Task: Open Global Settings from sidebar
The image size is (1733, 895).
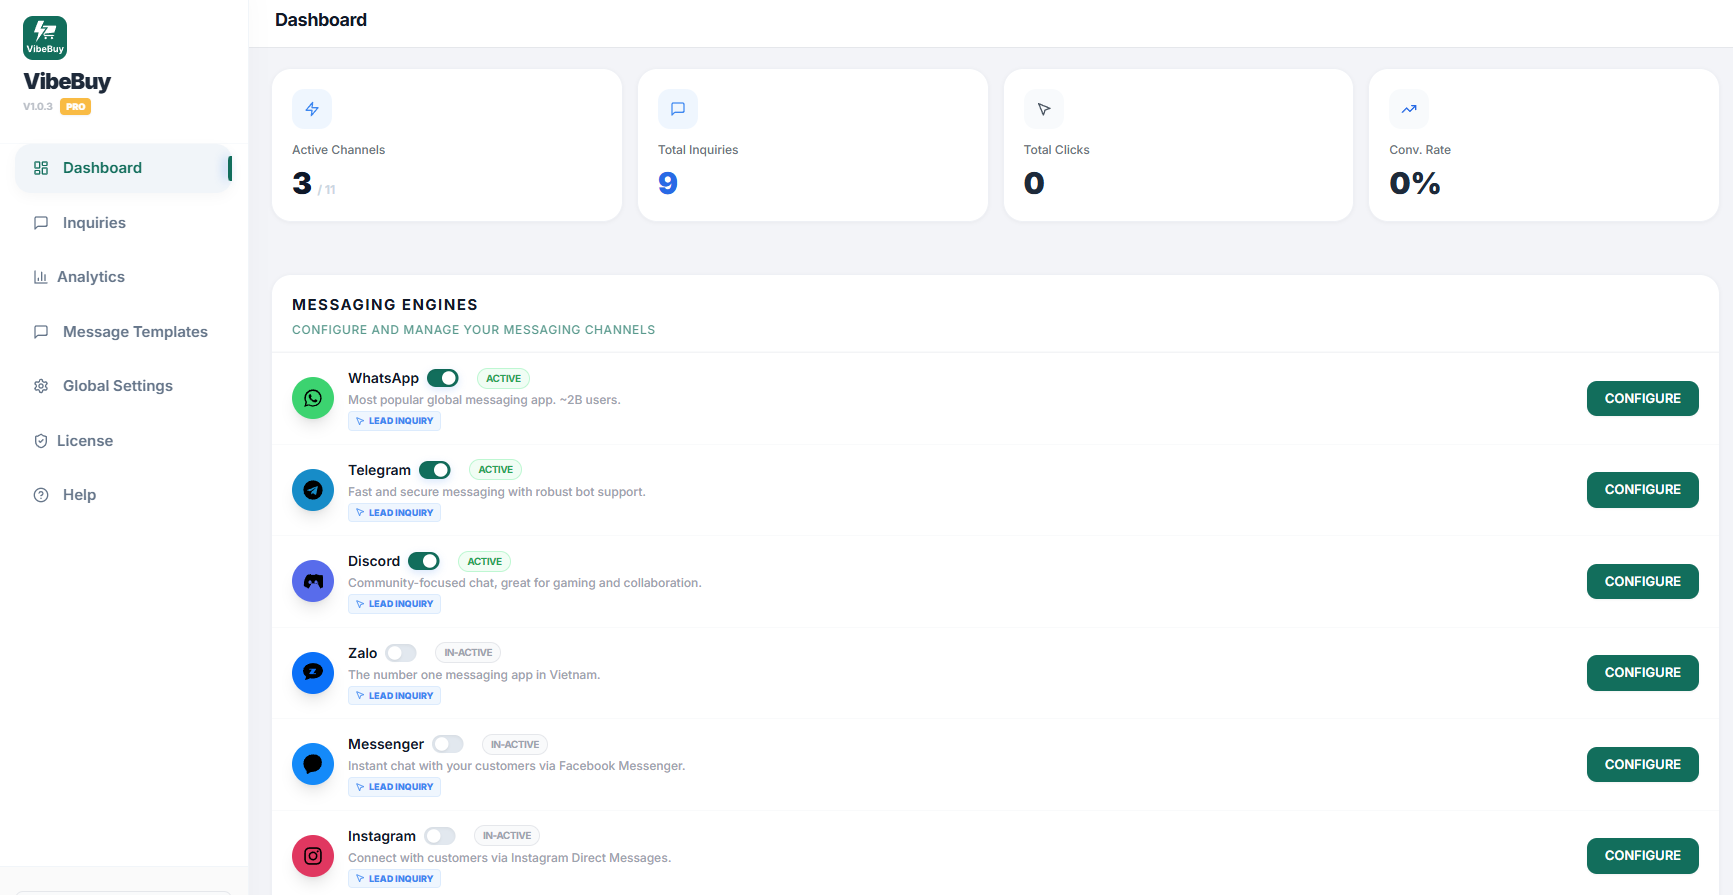Action: tap(118, 386)
